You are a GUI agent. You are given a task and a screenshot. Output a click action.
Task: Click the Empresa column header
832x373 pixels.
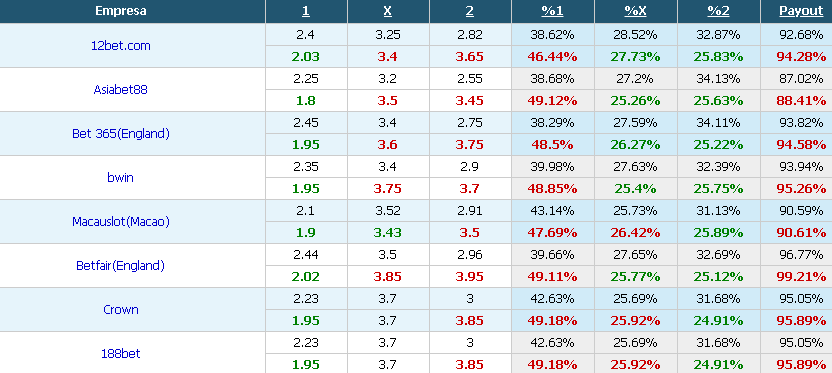[x=121, y=11]
